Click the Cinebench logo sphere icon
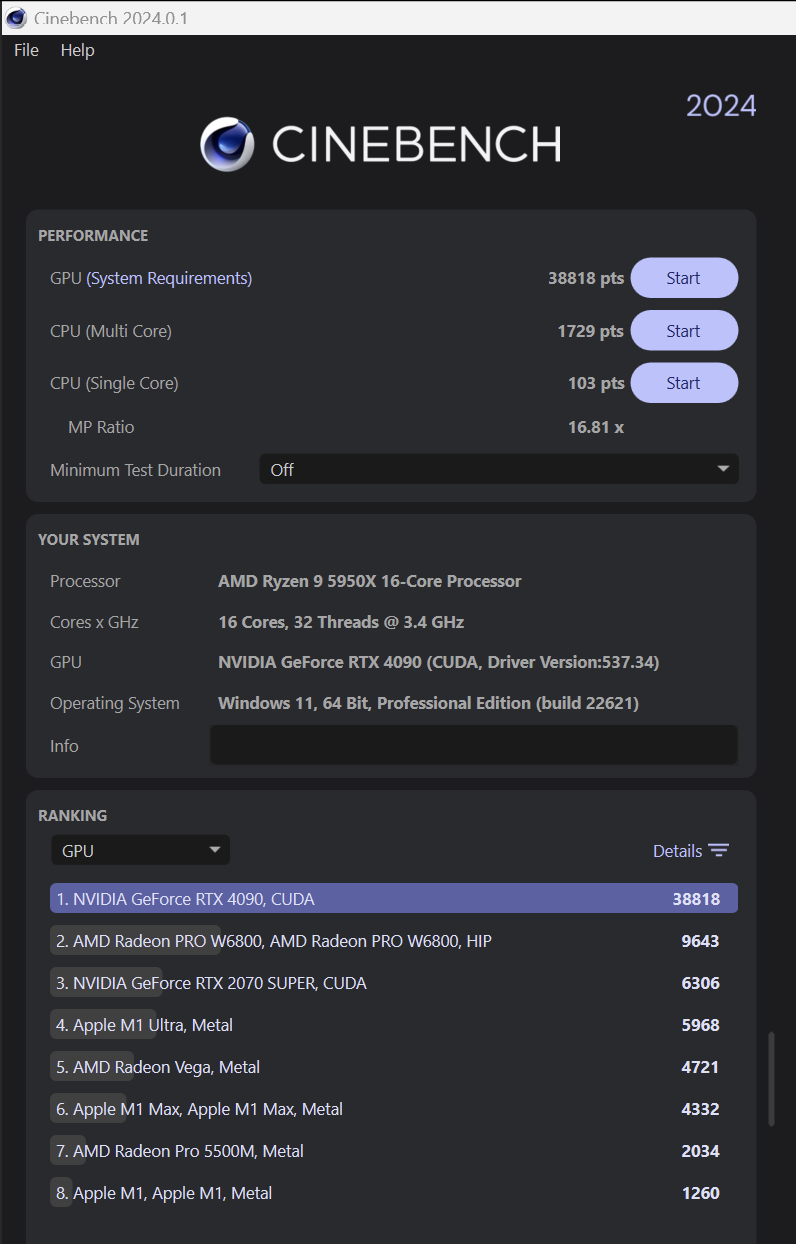This screenshot has height=1244, width=796. coord(227,145)
